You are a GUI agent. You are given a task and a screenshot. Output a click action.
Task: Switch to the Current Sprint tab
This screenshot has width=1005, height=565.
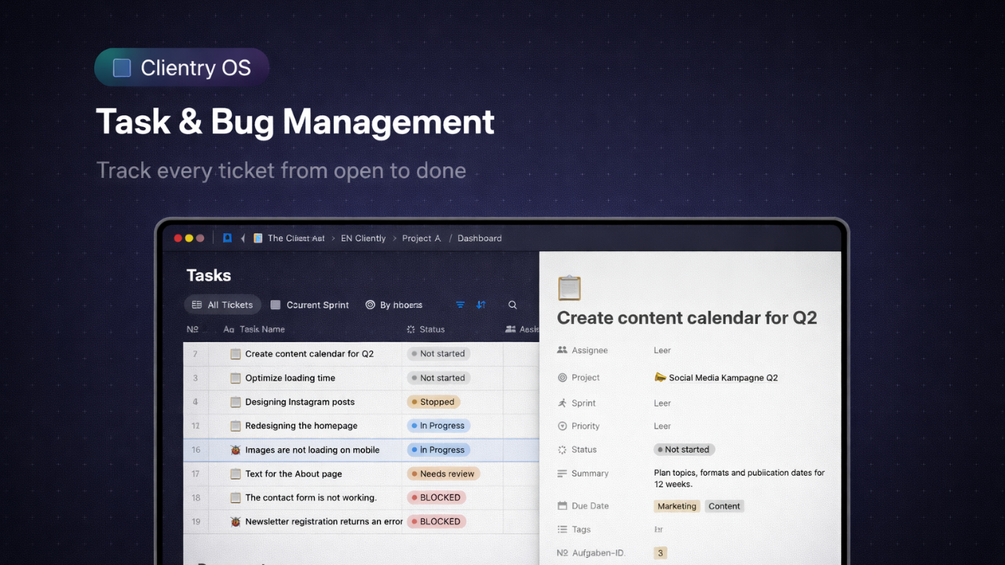click(310, 305)
